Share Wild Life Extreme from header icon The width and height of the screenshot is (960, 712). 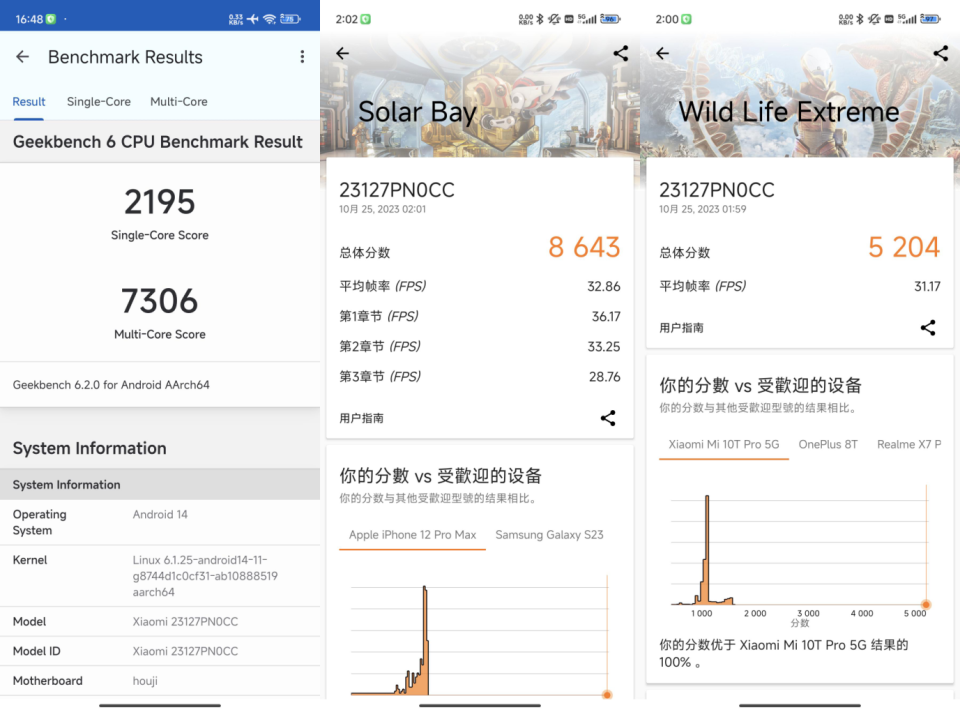[940, 53]
